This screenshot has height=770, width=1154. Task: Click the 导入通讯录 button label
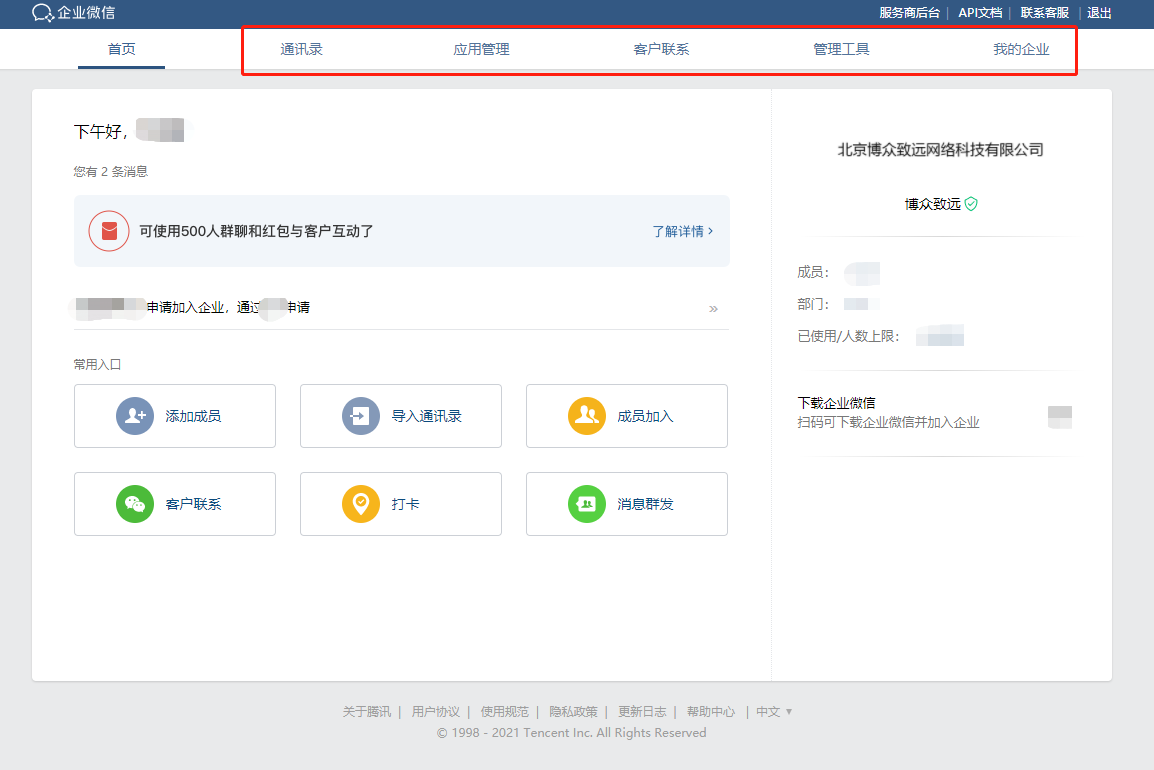click(426, 416)
